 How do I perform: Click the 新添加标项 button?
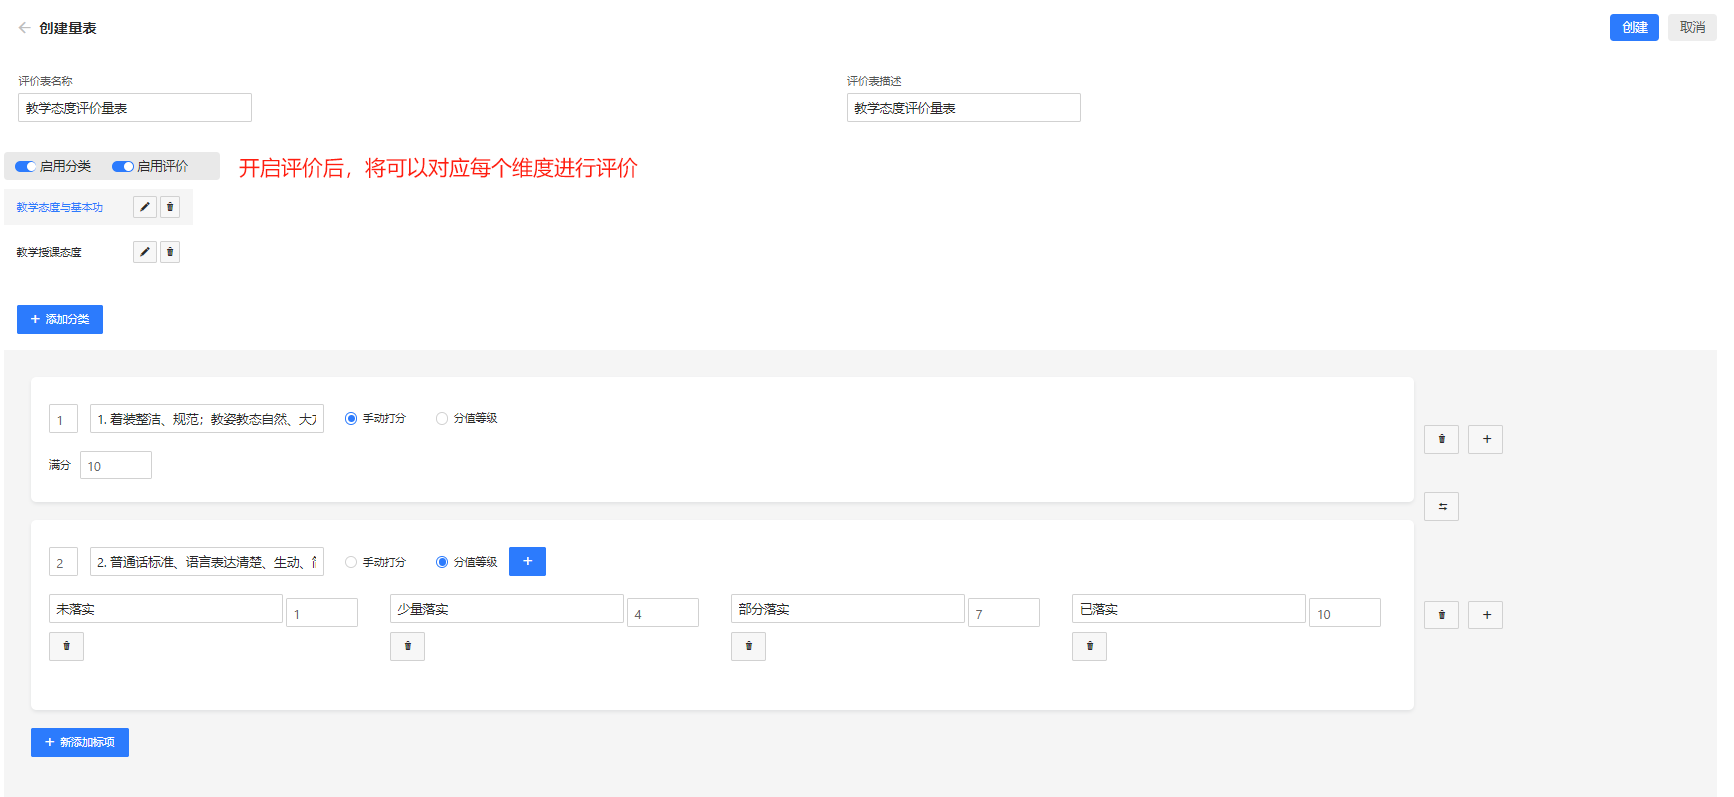(80, 742)
